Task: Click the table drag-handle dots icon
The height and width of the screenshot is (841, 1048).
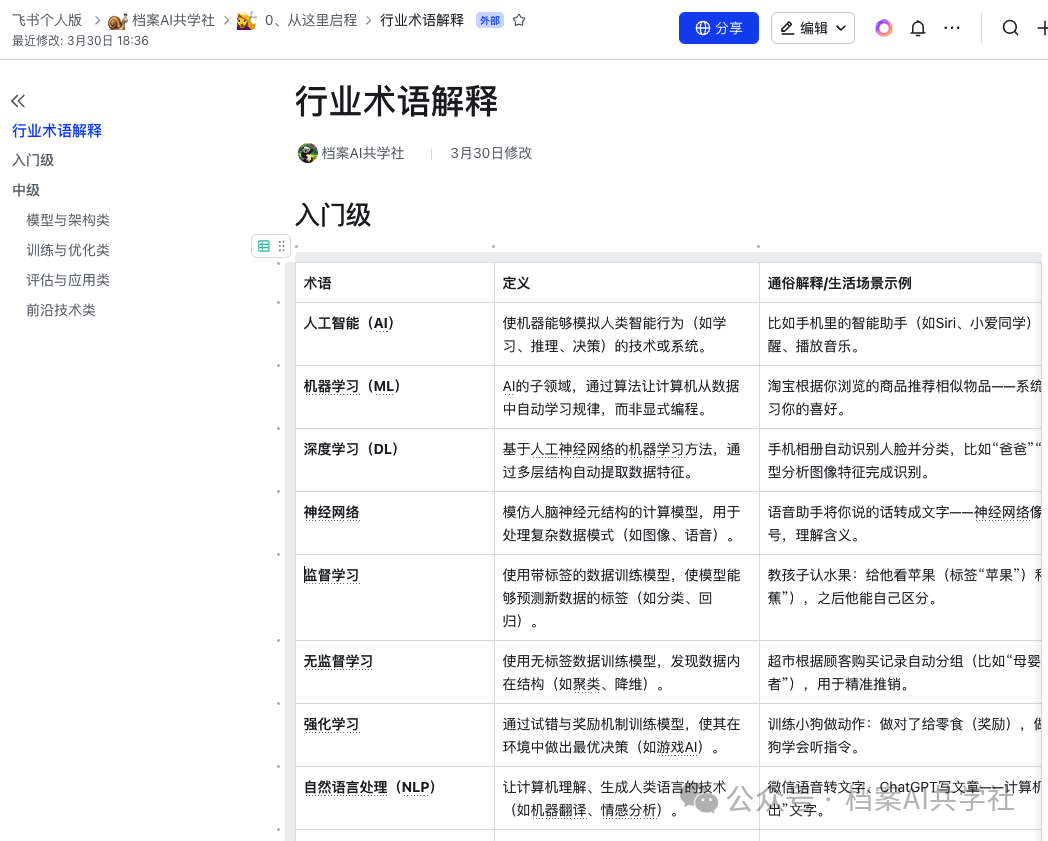Action: click(281, 246)
